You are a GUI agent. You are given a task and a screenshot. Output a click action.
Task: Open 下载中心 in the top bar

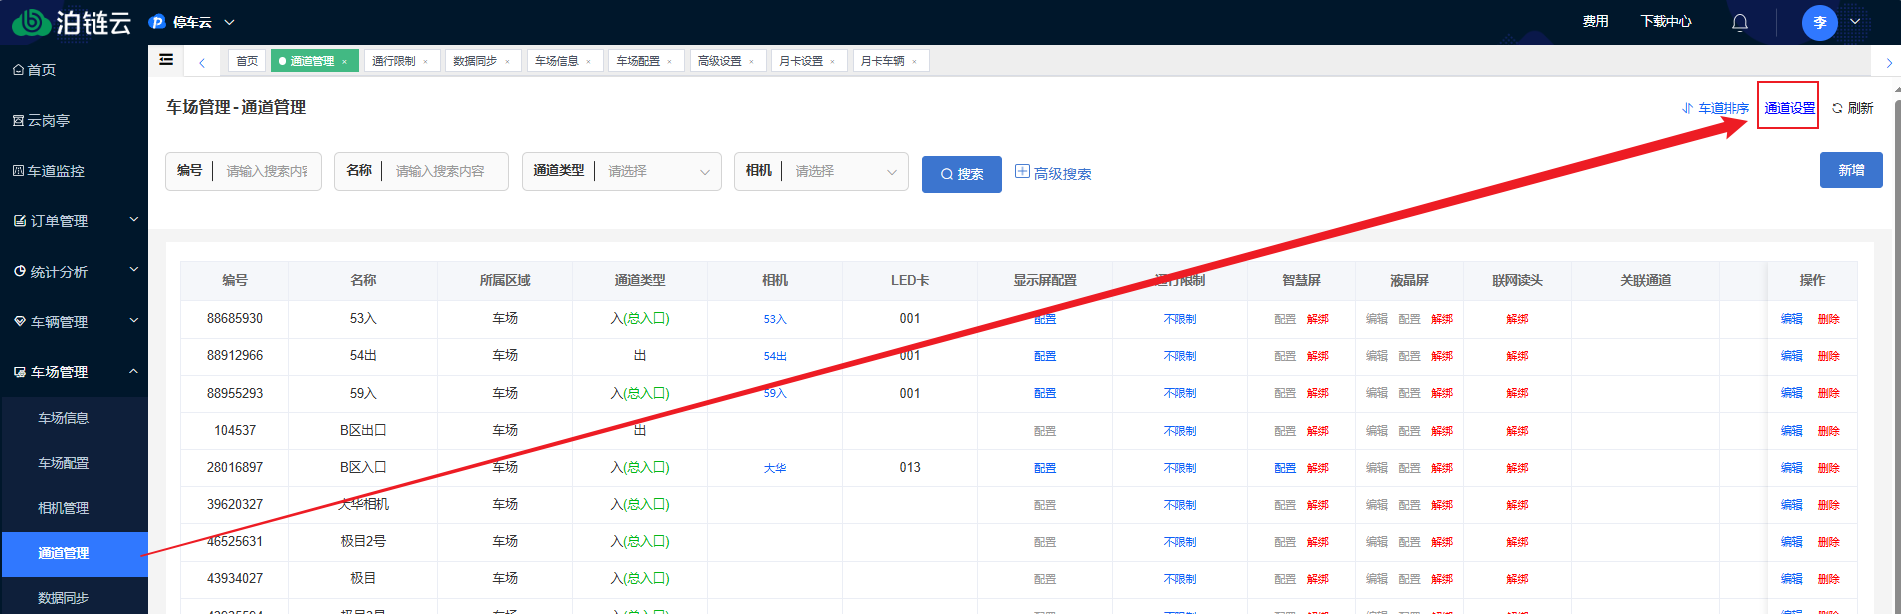tap(1666, 21)
